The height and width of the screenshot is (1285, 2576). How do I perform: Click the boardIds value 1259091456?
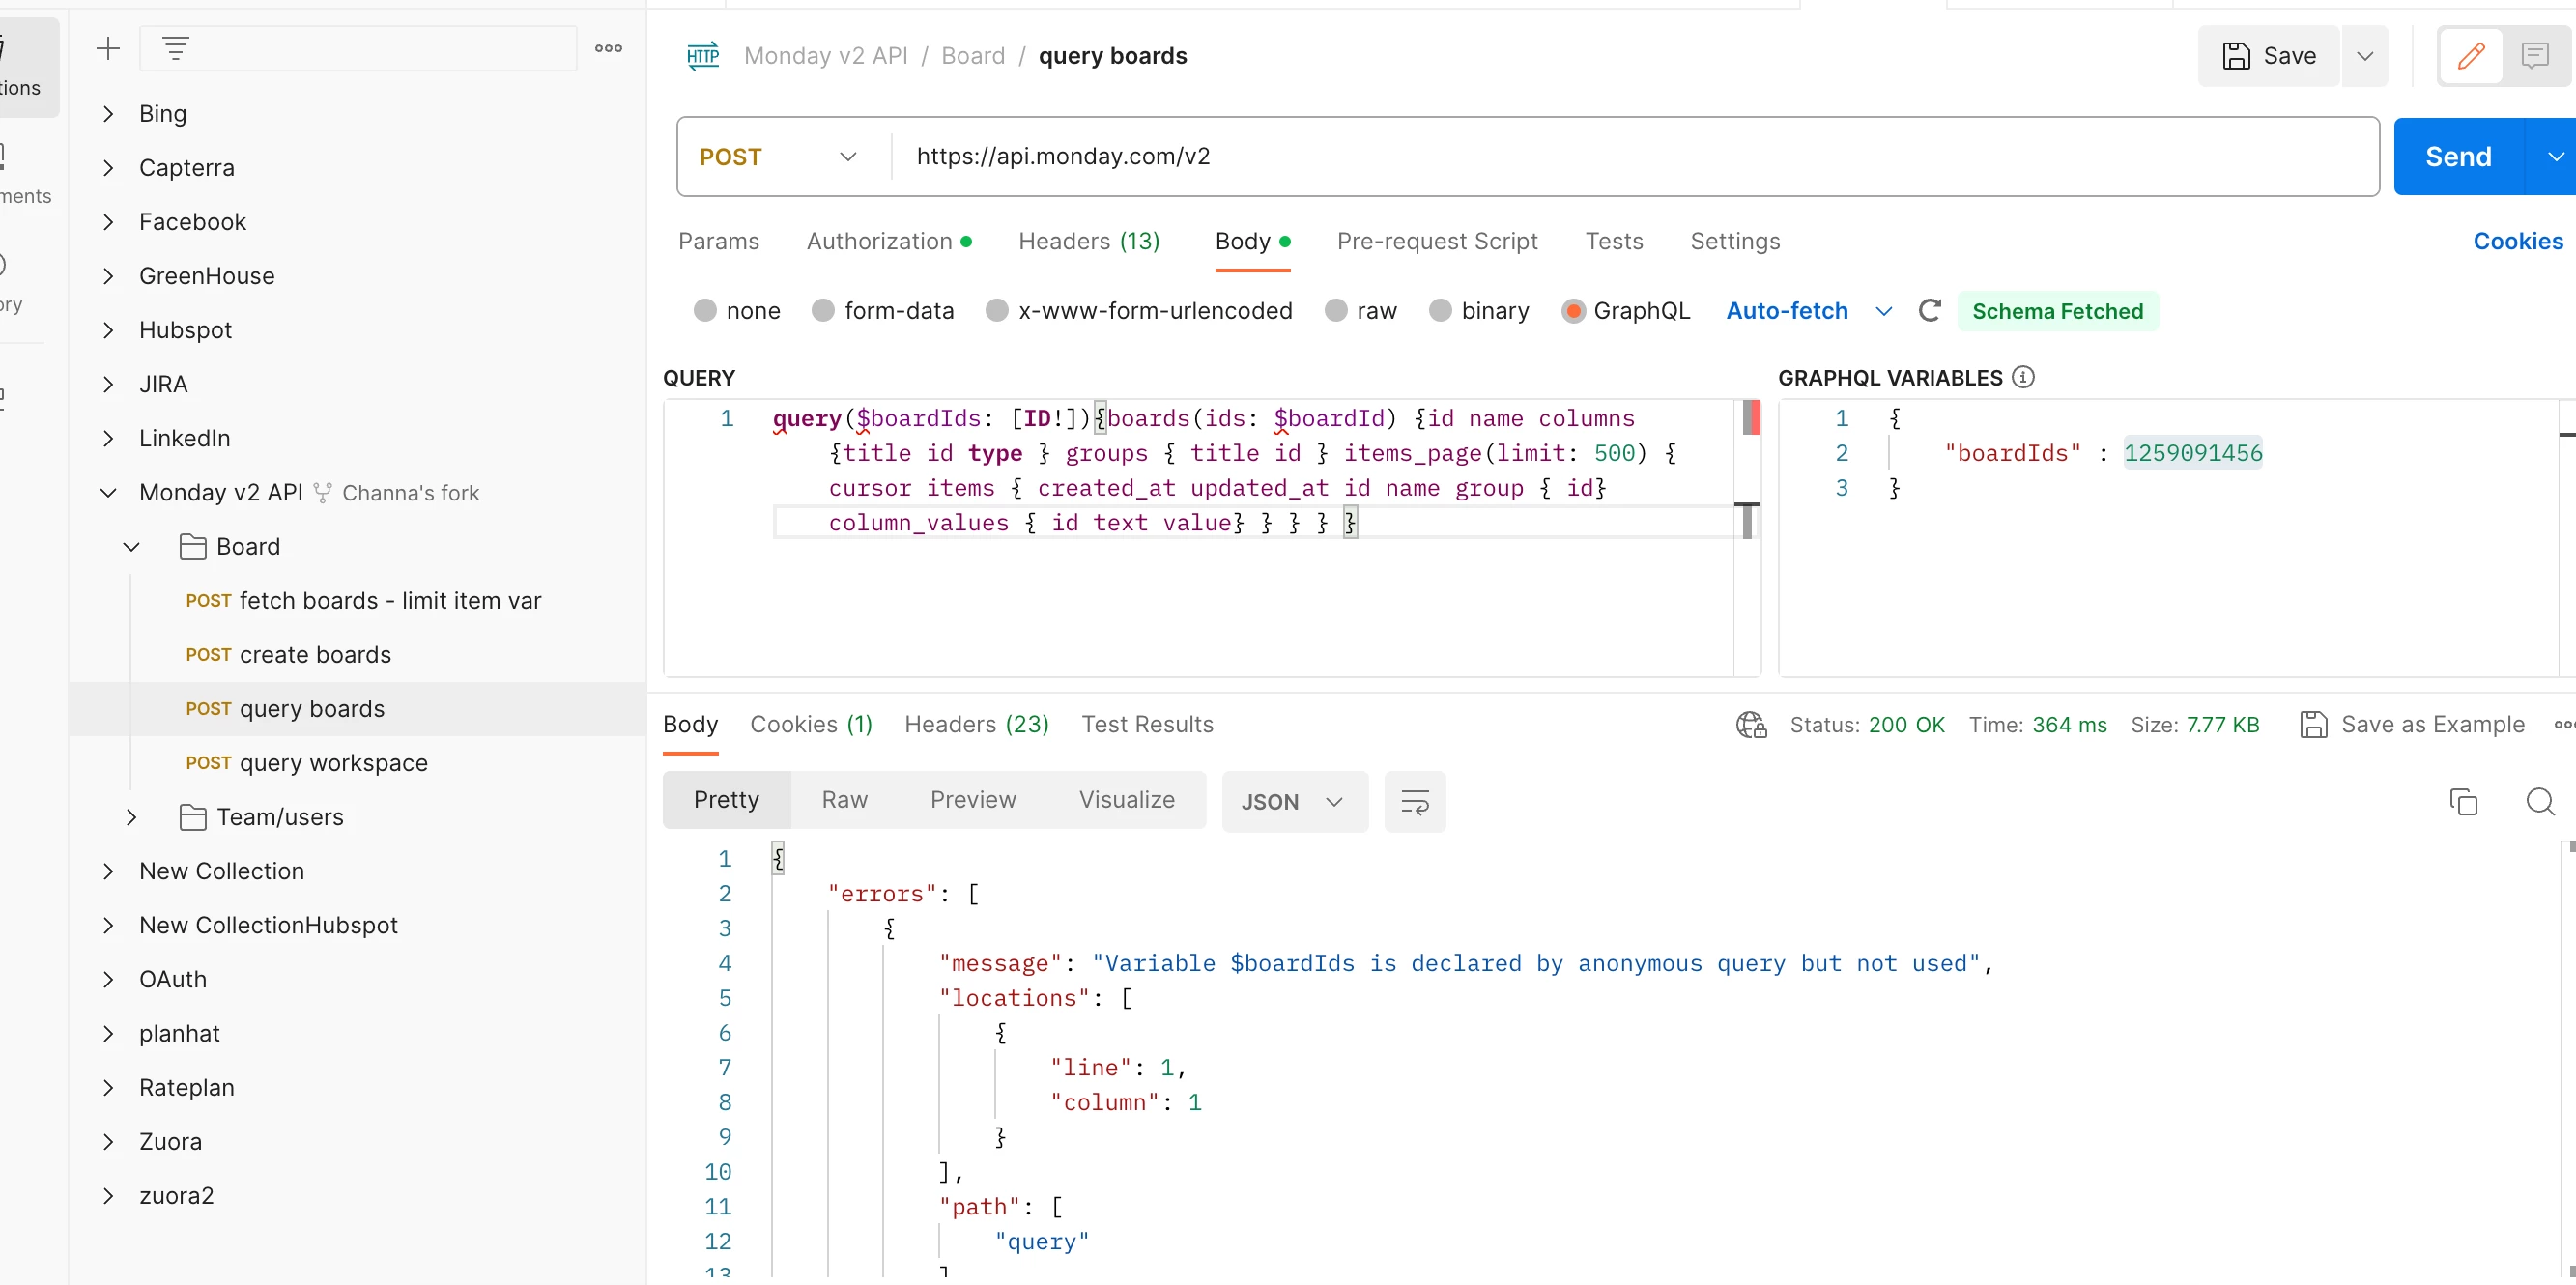(2193, 453)
